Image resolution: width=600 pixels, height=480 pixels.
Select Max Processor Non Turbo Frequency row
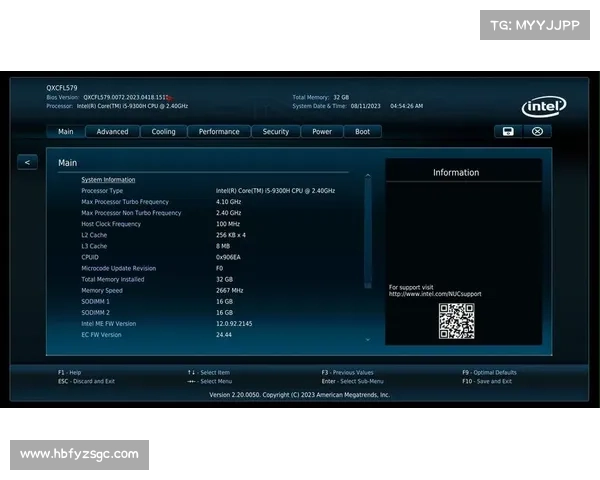point(161,213)
